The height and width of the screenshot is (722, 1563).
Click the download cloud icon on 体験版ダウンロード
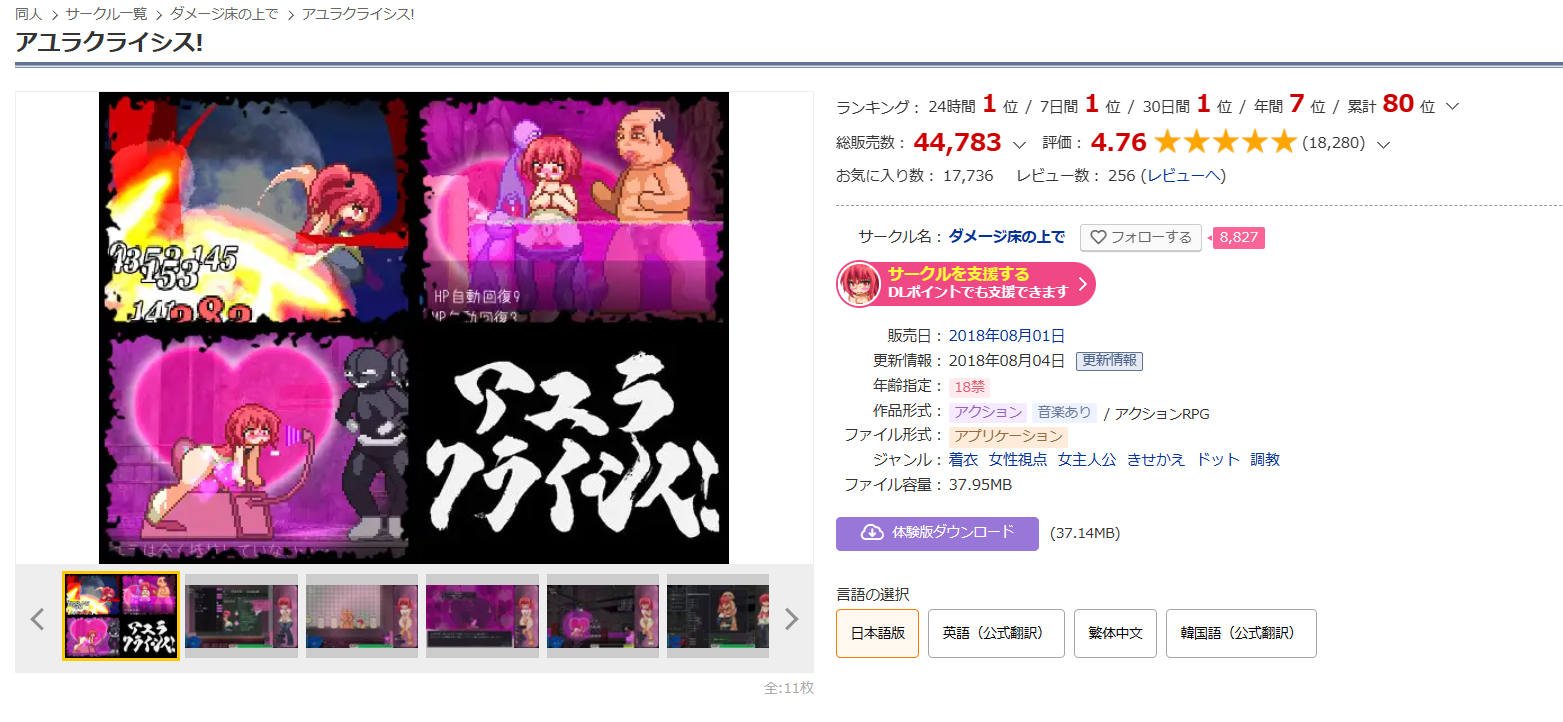pyautogui.click(x=872, y=533)
